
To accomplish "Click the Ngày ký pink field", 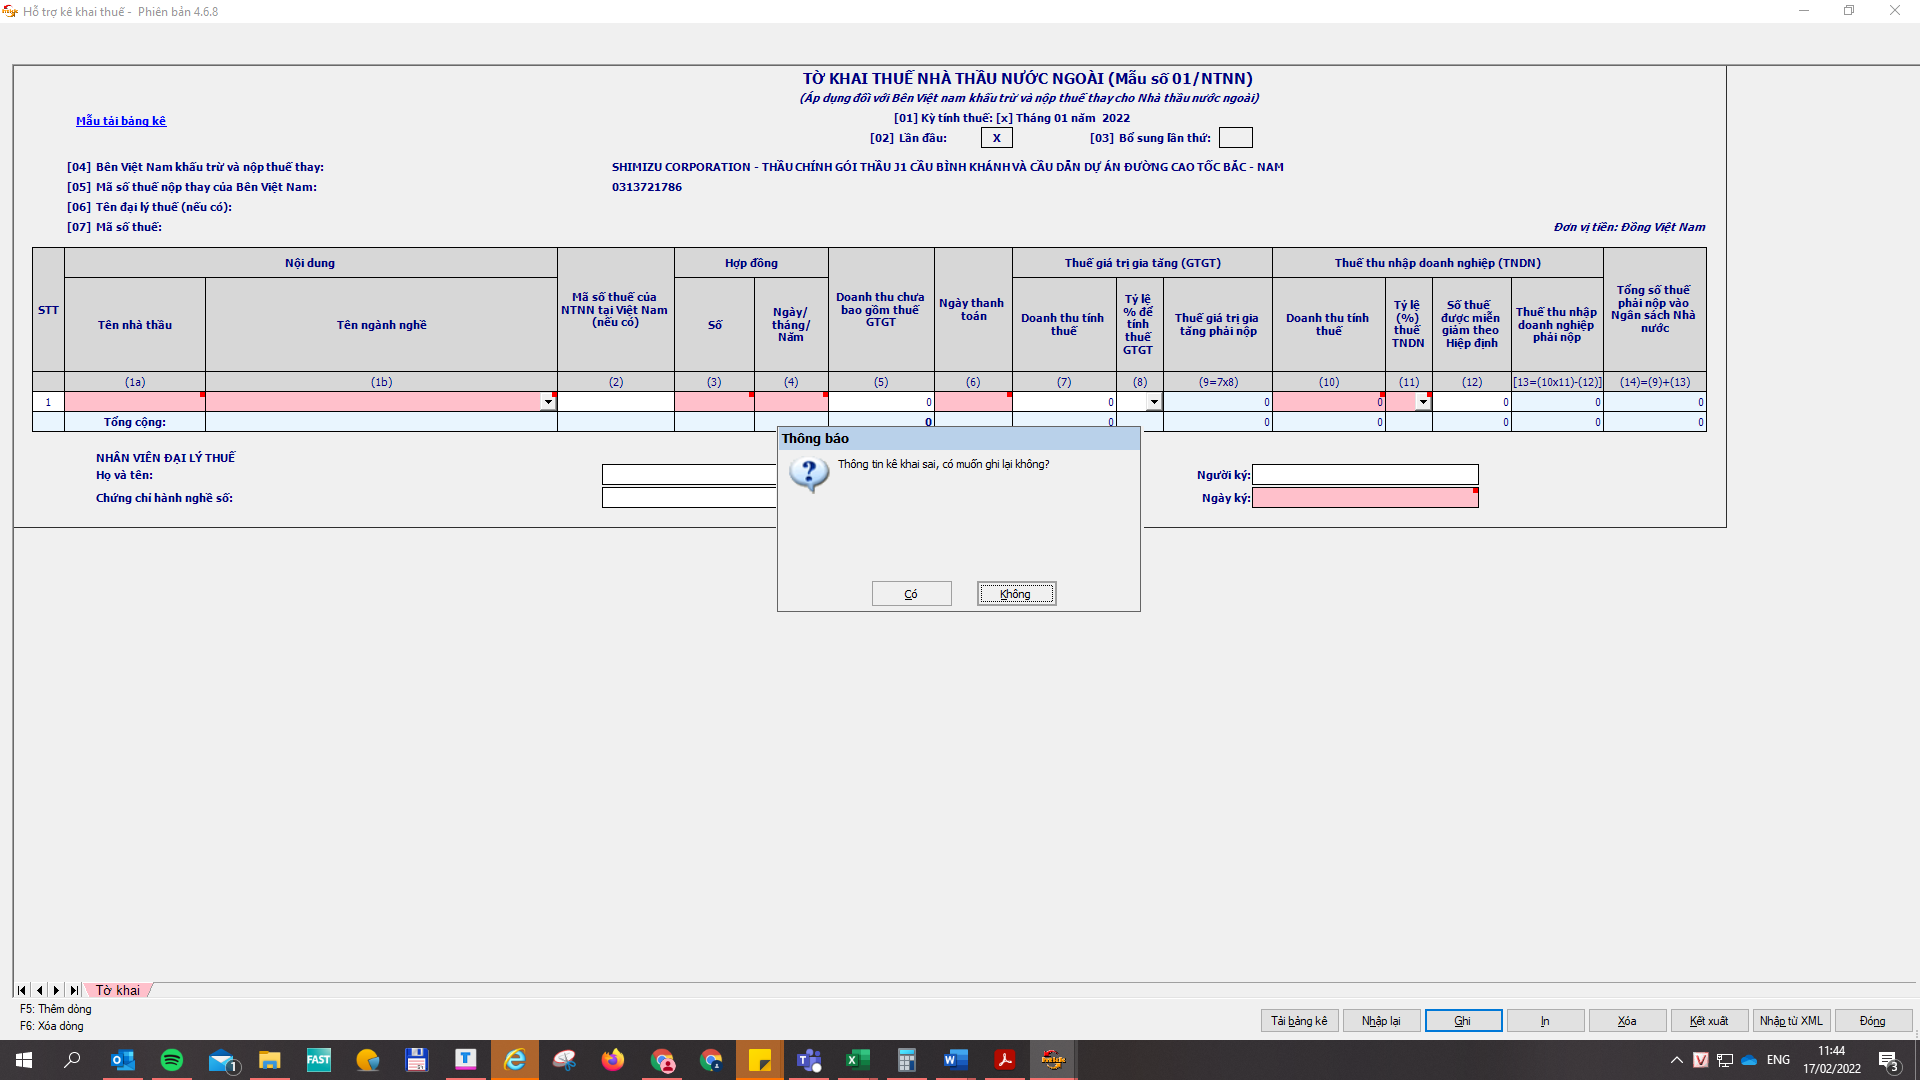I will click(x=1364, y=498).
